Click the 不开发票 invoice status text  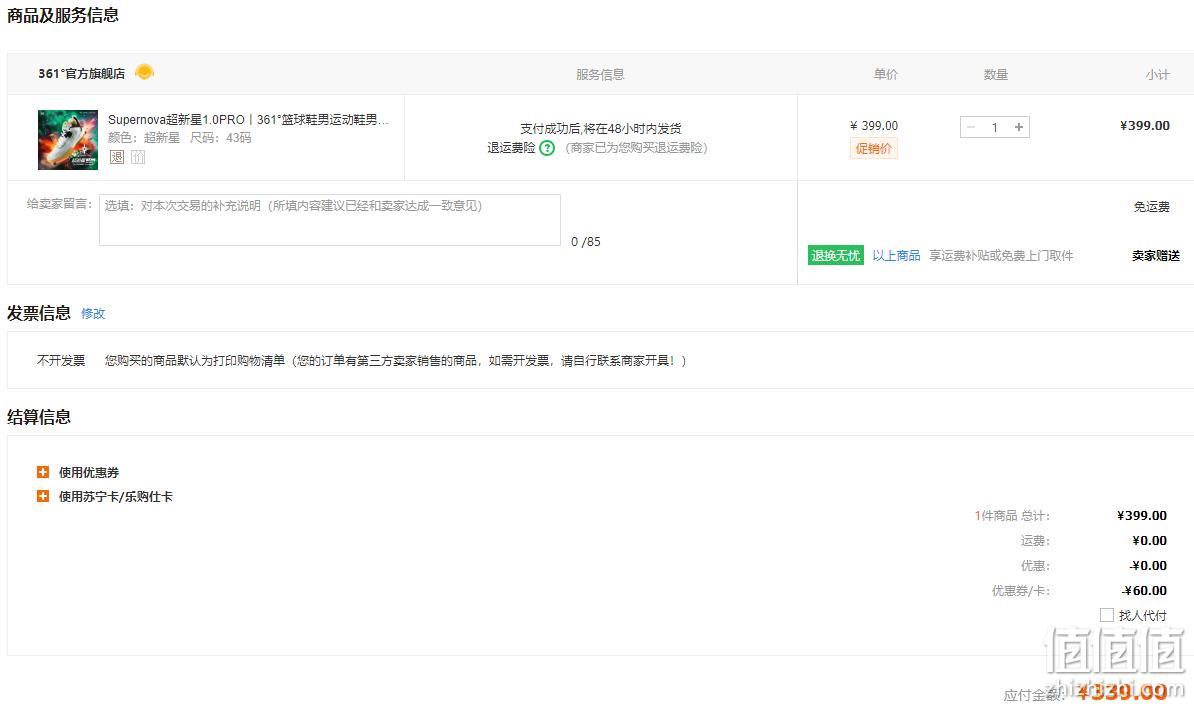pyautogui.click(x=61, y=360)
